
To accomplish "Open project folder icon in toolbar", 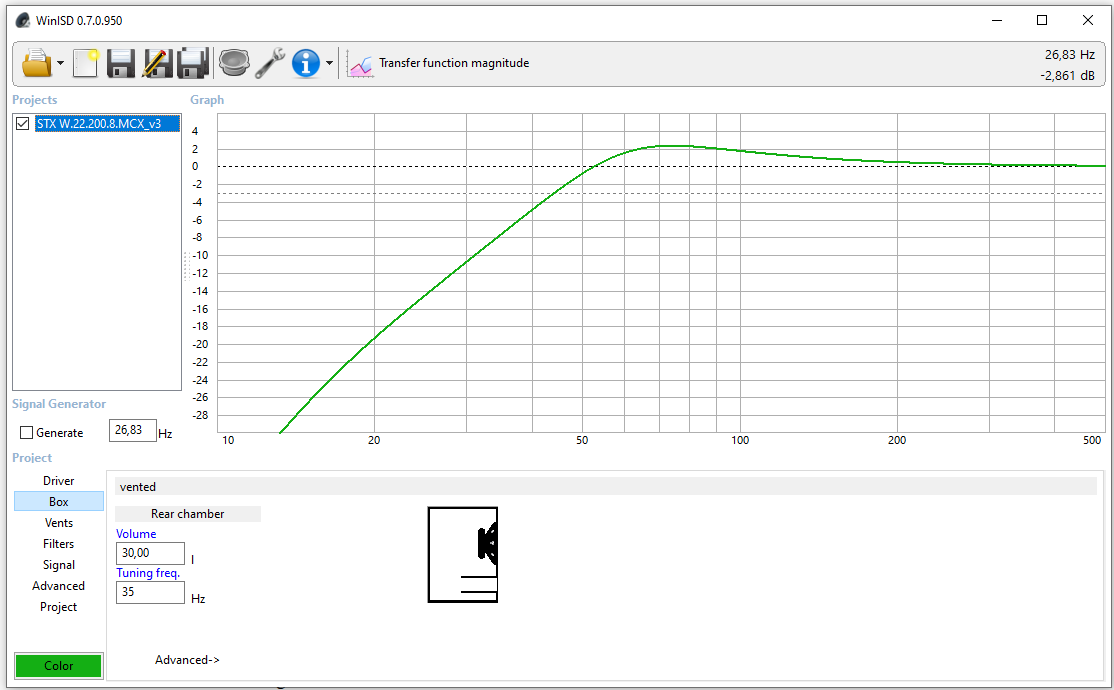I will click(37, 63).
